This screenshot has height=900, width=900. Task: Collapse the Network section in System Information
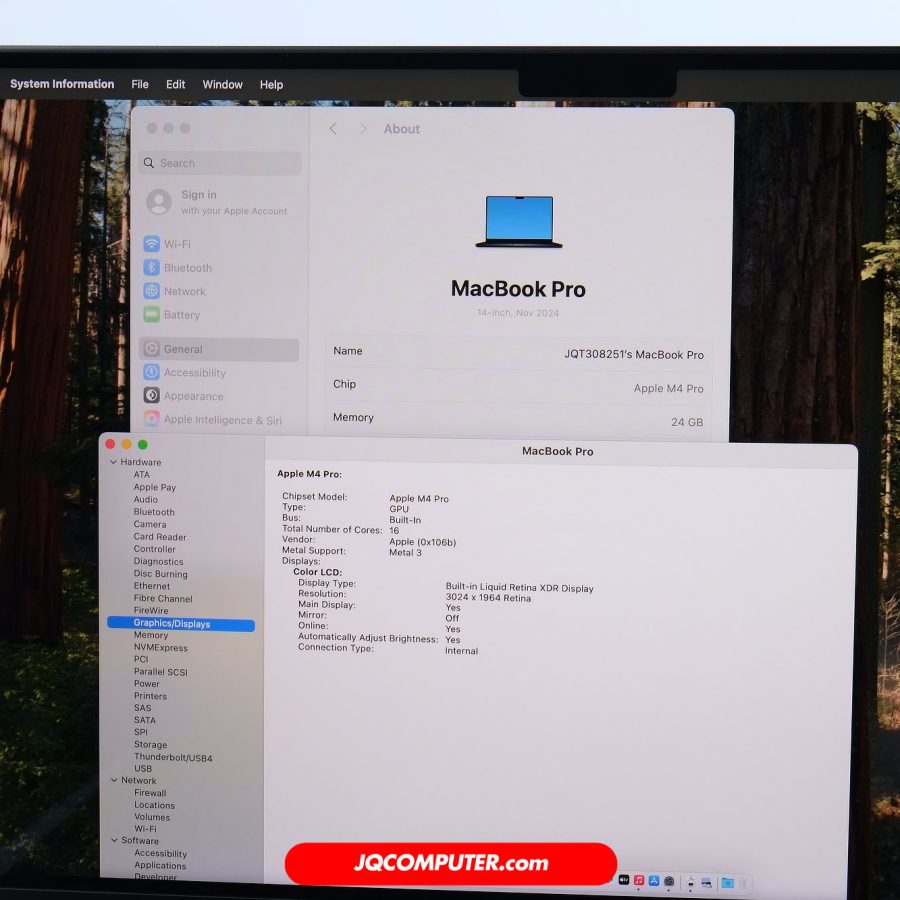click(114, 780)
